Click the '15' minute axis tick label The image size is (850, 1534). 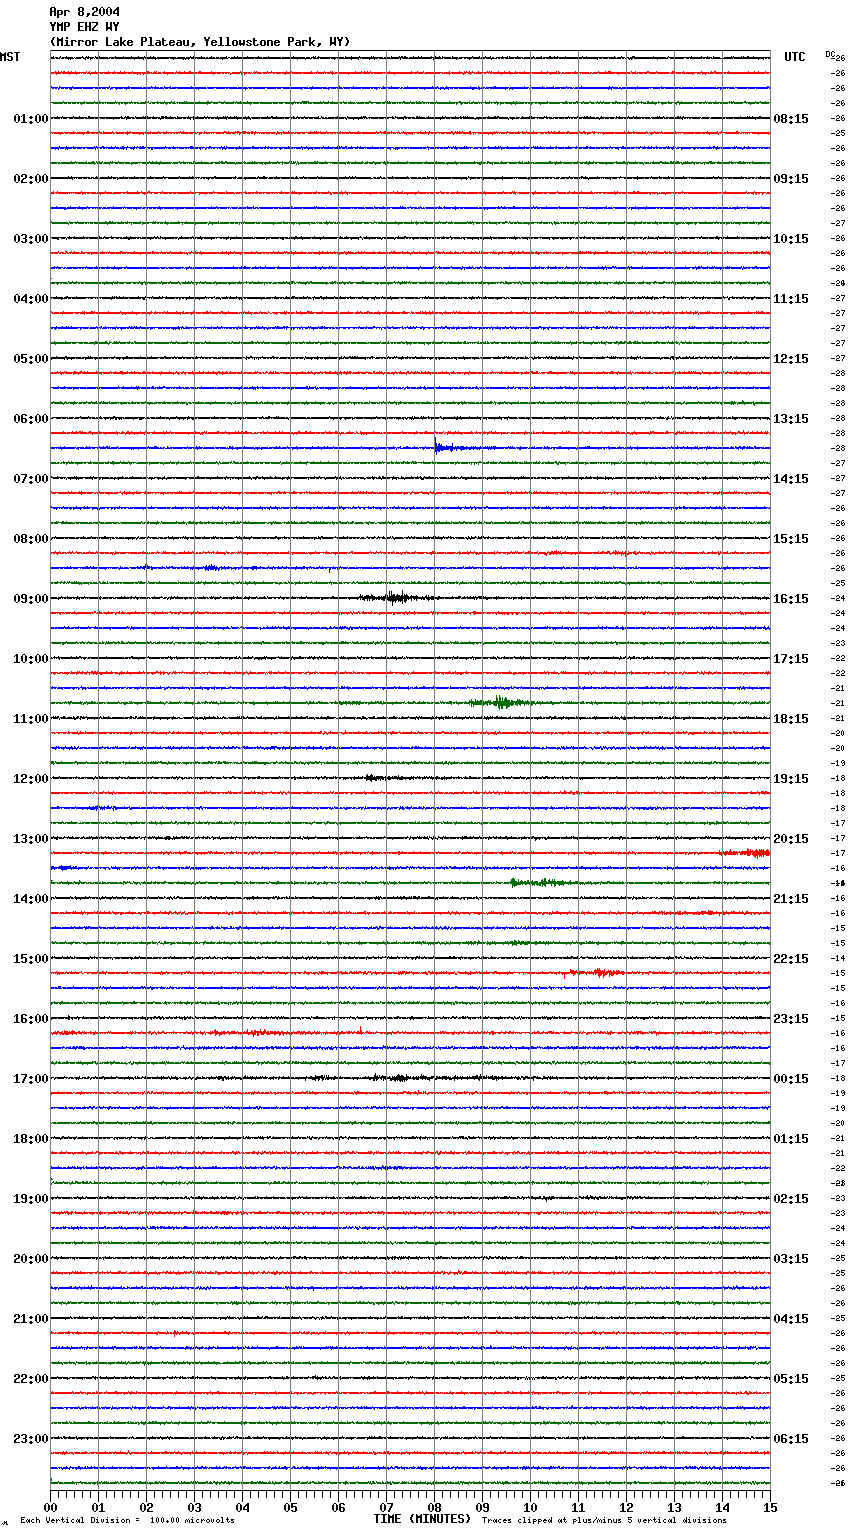[x=770, y=1507]
